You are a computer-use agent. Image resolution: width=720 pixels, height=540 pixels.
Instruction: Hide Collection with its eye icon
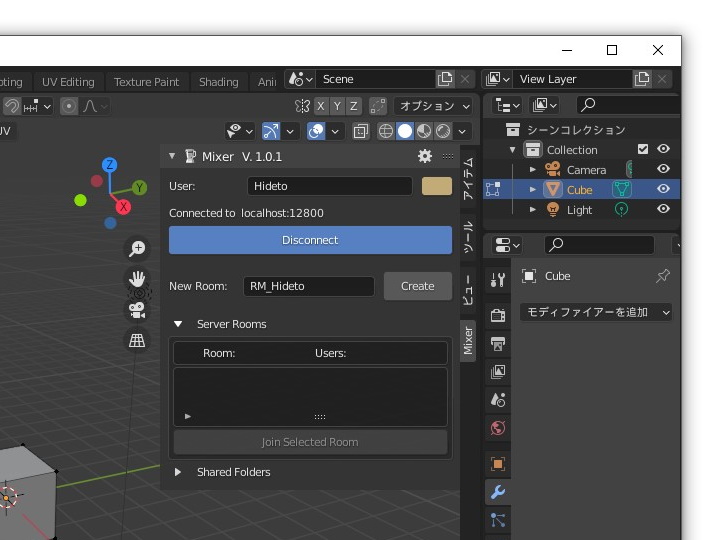click(x=663, y=149)
